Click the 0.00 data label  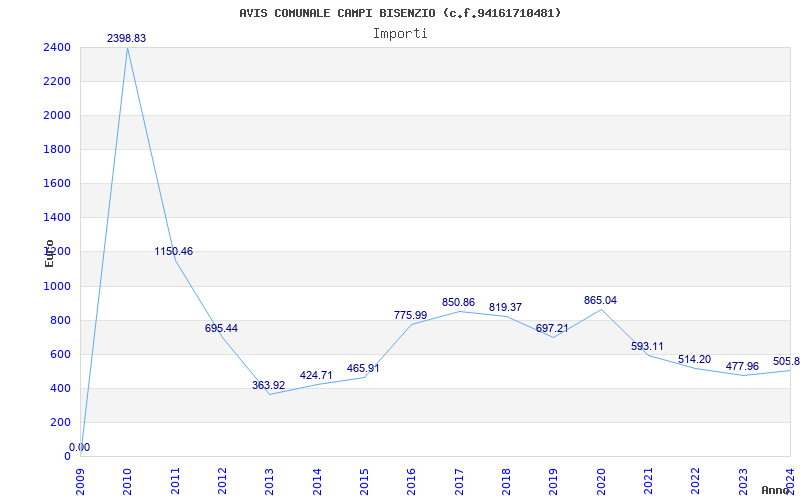coord(80,447)
